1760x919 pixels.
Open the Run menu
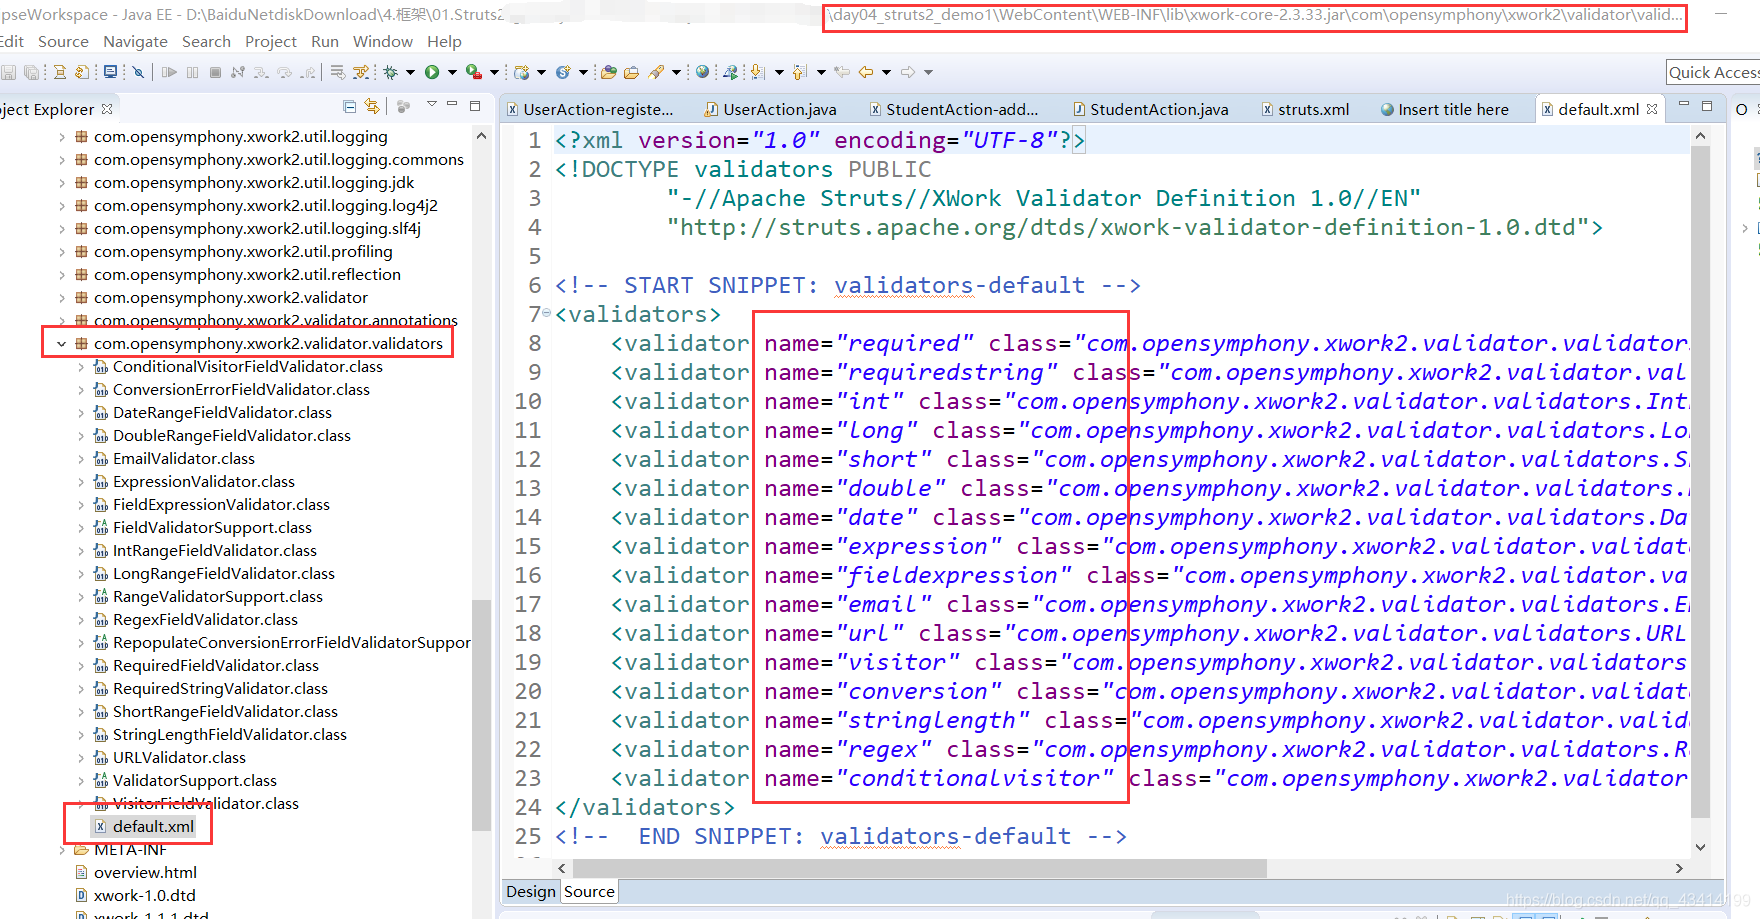(x=325, y=41)
